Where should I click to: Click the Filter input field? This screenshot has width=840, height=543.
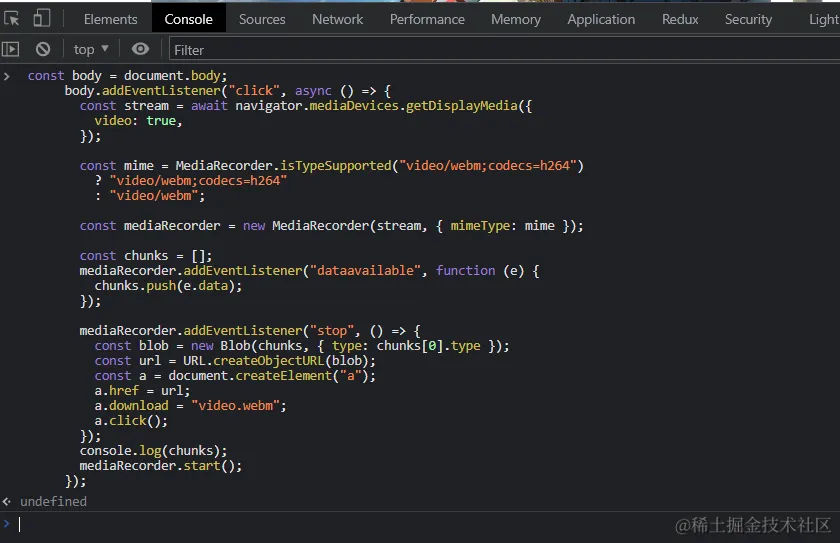coord(500,49)
